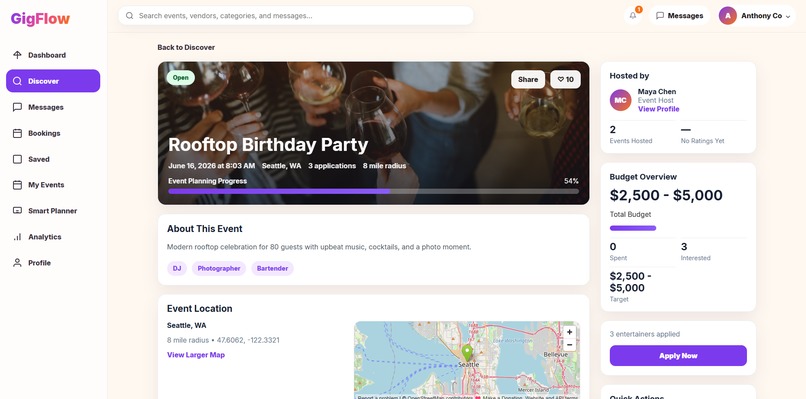Click the search magnifier icon in top bar

coord(130,16)
